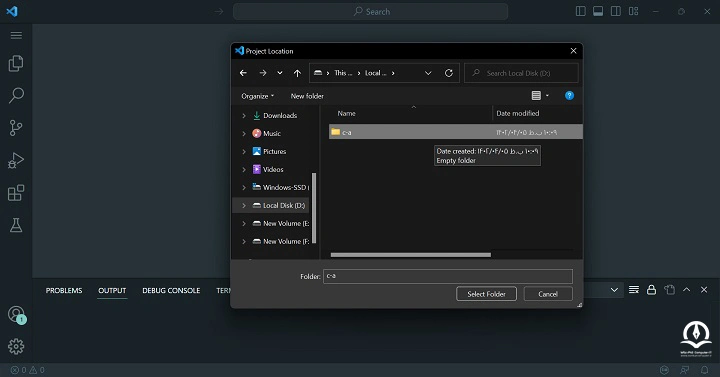
Task: Go forward in Project Location dialog
Action: click(263, 73)
